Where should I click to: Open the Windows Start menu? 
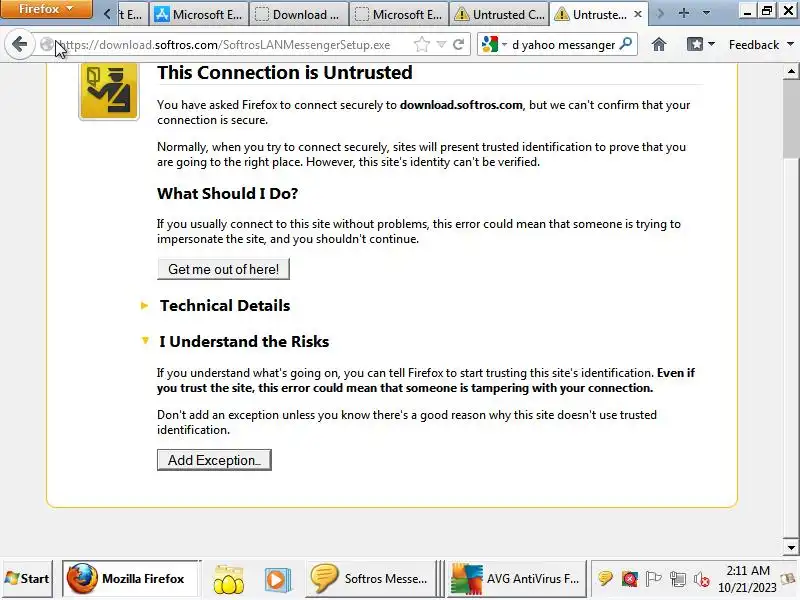pyautogui.click(x=27, y=579)
